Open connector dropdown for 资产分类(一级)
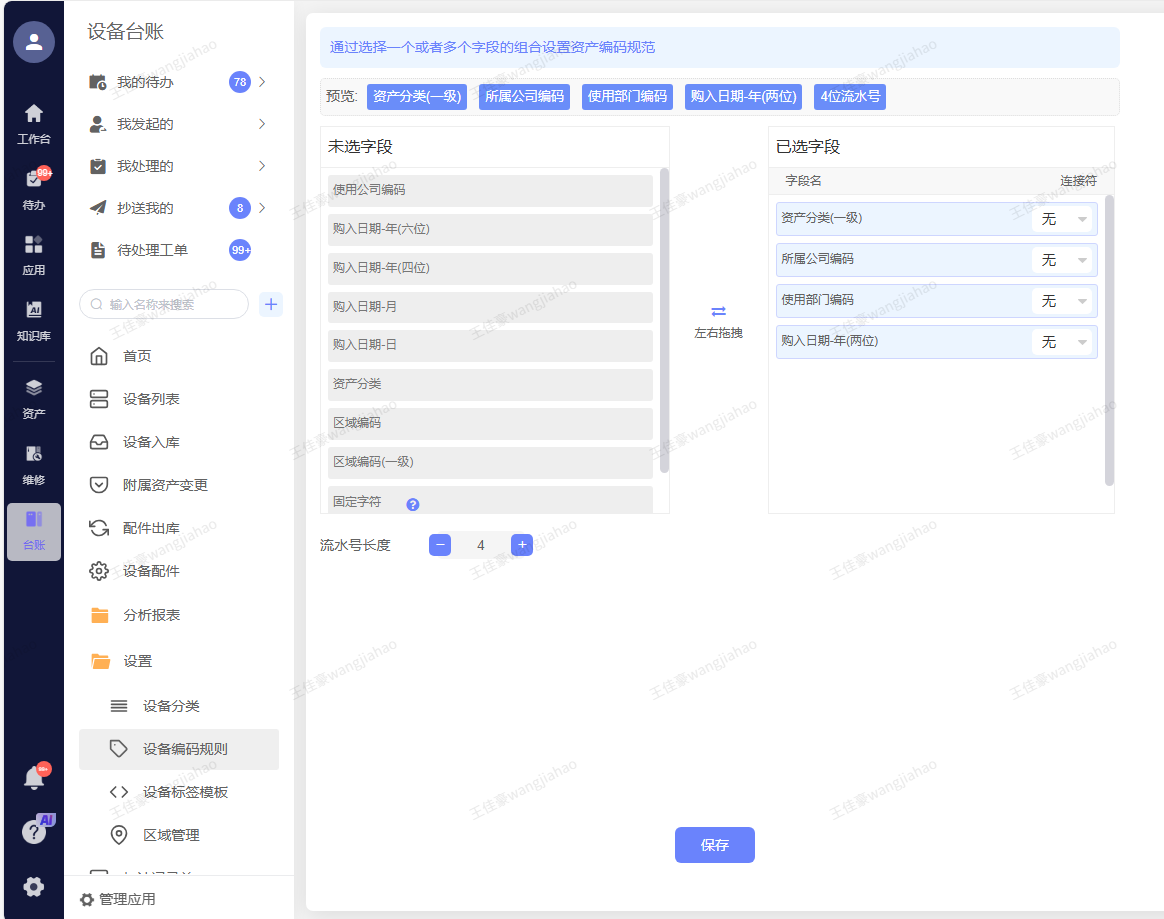 tap(1062, 219)
